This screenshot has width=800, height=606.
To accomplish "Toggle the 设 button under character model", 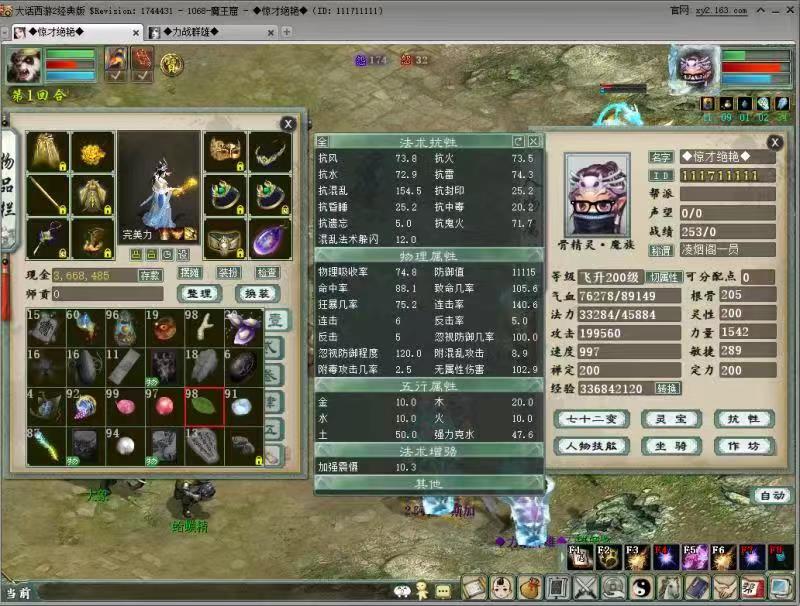I will pos(183,254).
